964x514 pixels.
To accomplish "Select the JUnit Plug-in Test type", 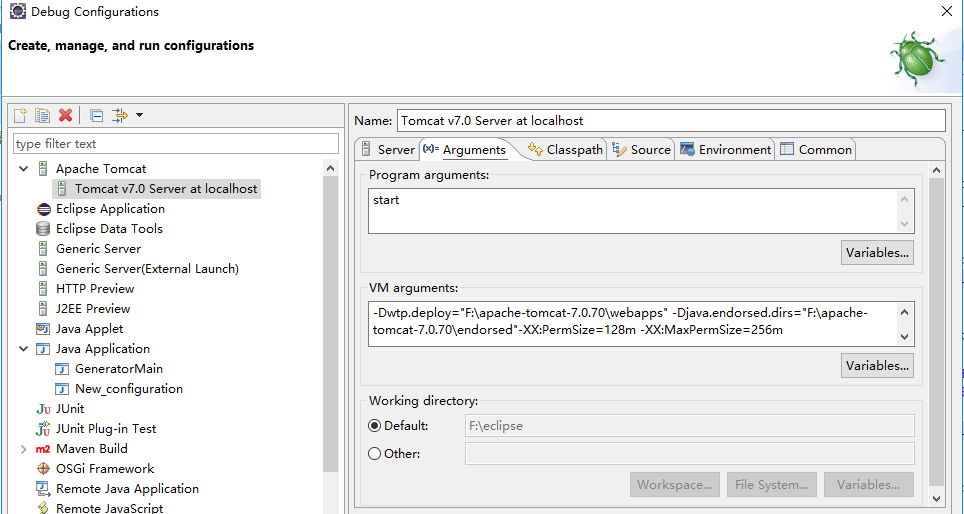I will pyautogui.click(x=106, y=429).
